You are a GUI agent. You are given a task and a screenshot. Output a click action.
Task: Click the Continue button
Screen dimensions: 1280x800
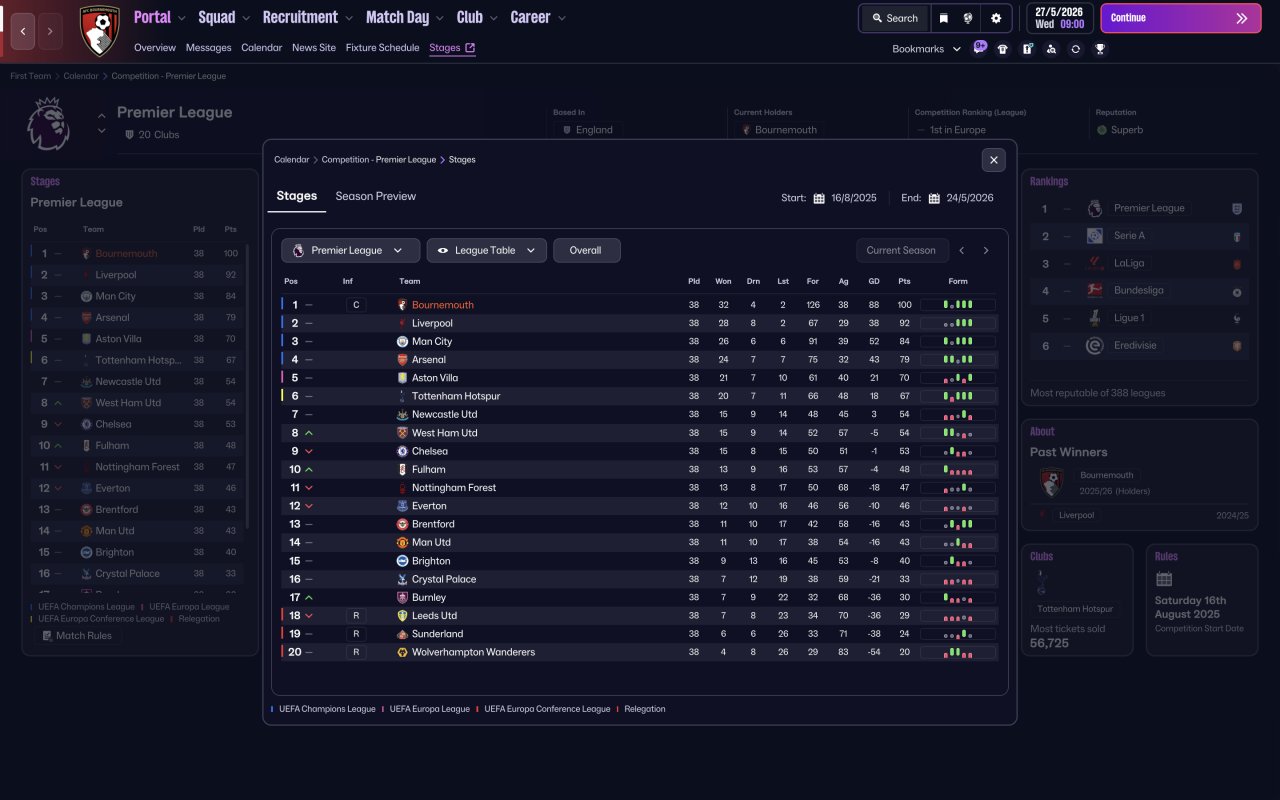pos(1180,18)
